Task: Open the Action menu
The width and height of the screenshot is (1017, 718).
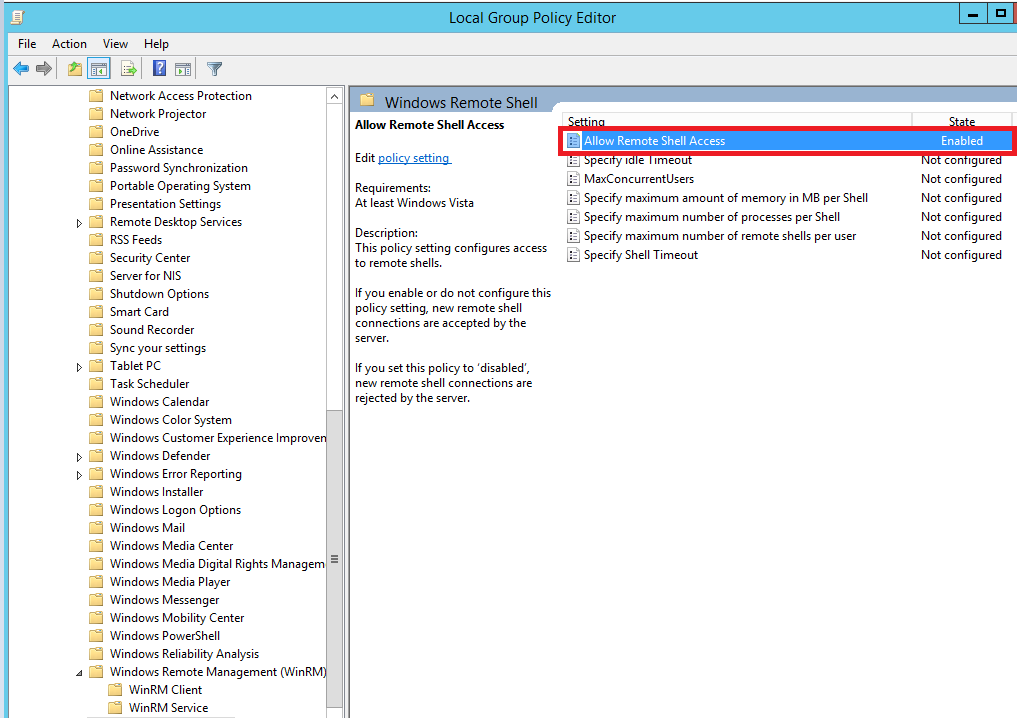Action: 69,43
